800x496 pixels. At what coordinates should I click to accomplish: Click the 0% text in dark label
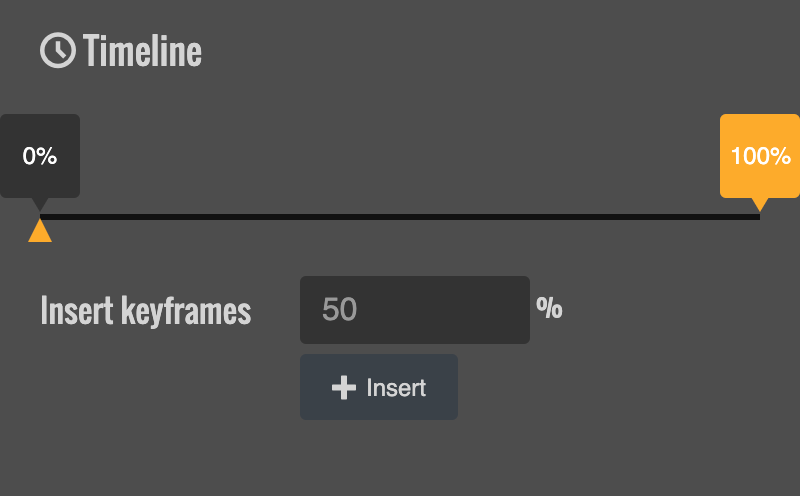click(x=40, y=156)
